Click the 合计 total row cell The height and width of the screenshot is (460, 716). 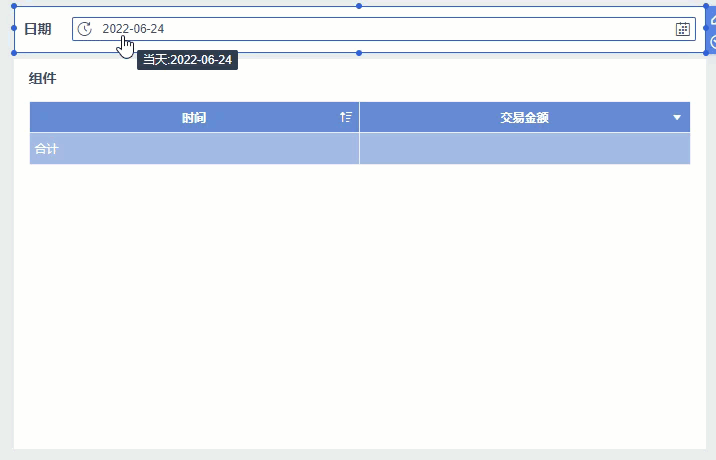[x=194, y=148]
